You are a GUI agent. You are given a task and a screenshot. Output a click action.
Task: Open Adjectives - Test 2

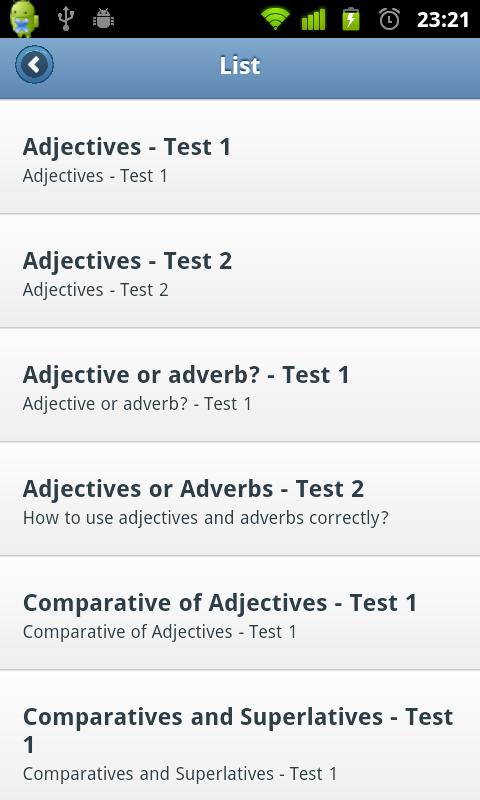click(x=240, y=271)
